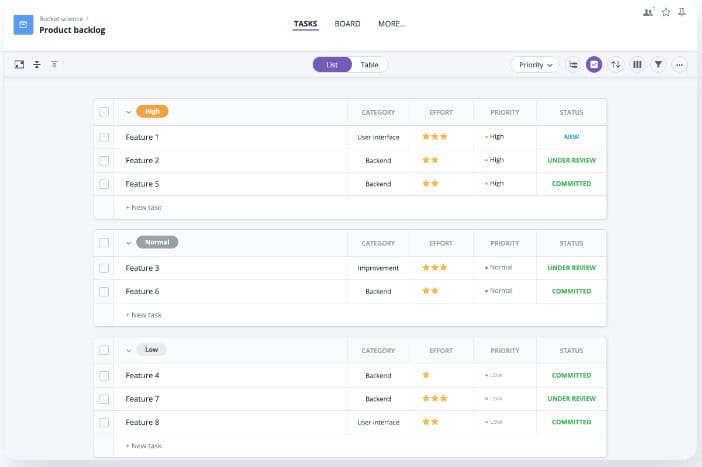The width and height of the screenshot is (702, 467).
Task: Switch to the Board tab
Action: coord(347,24)
